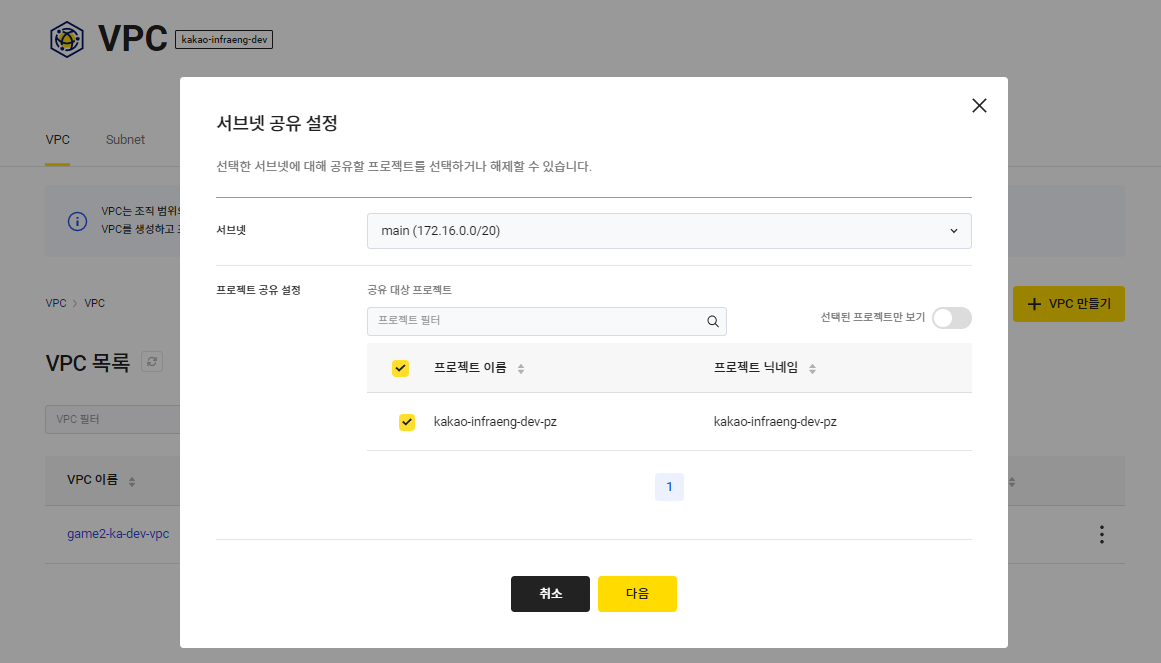The height and width of the screenshot is (663, 1161).
Task: Enable the 선택된 프로젝트만 보기 toggle
Action: click(x=951, y=317)
